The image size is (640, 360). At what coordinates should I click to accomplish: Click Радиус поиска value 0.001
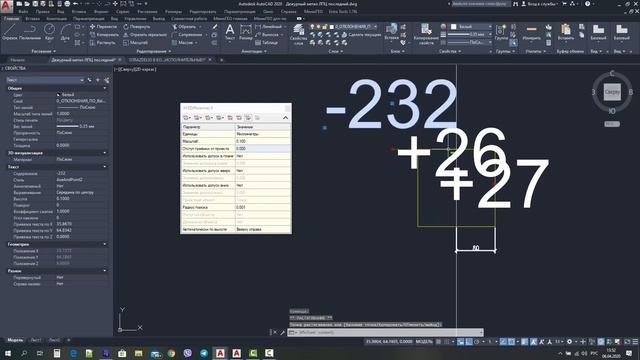pyautogui.click(x=263, y=207)
